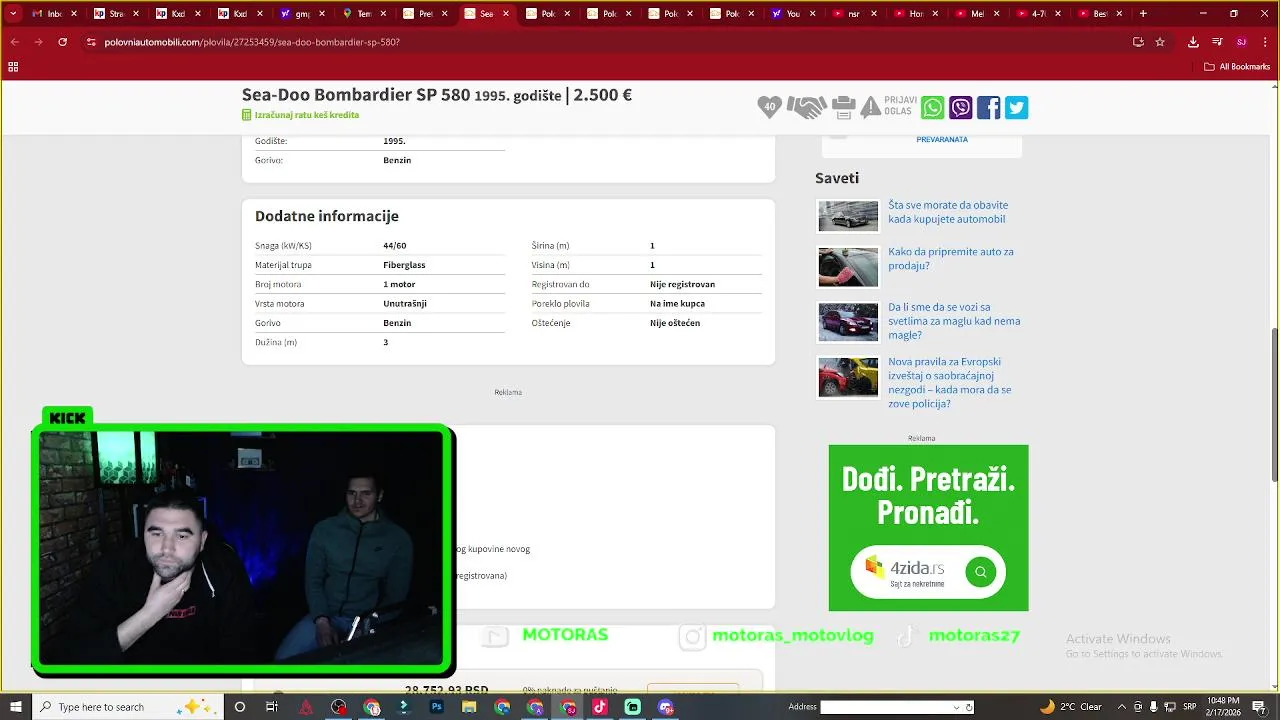Click thumbnail of black car article
Image resolution: width=1280 pixels, height=720 pixels.
[848, 216]
